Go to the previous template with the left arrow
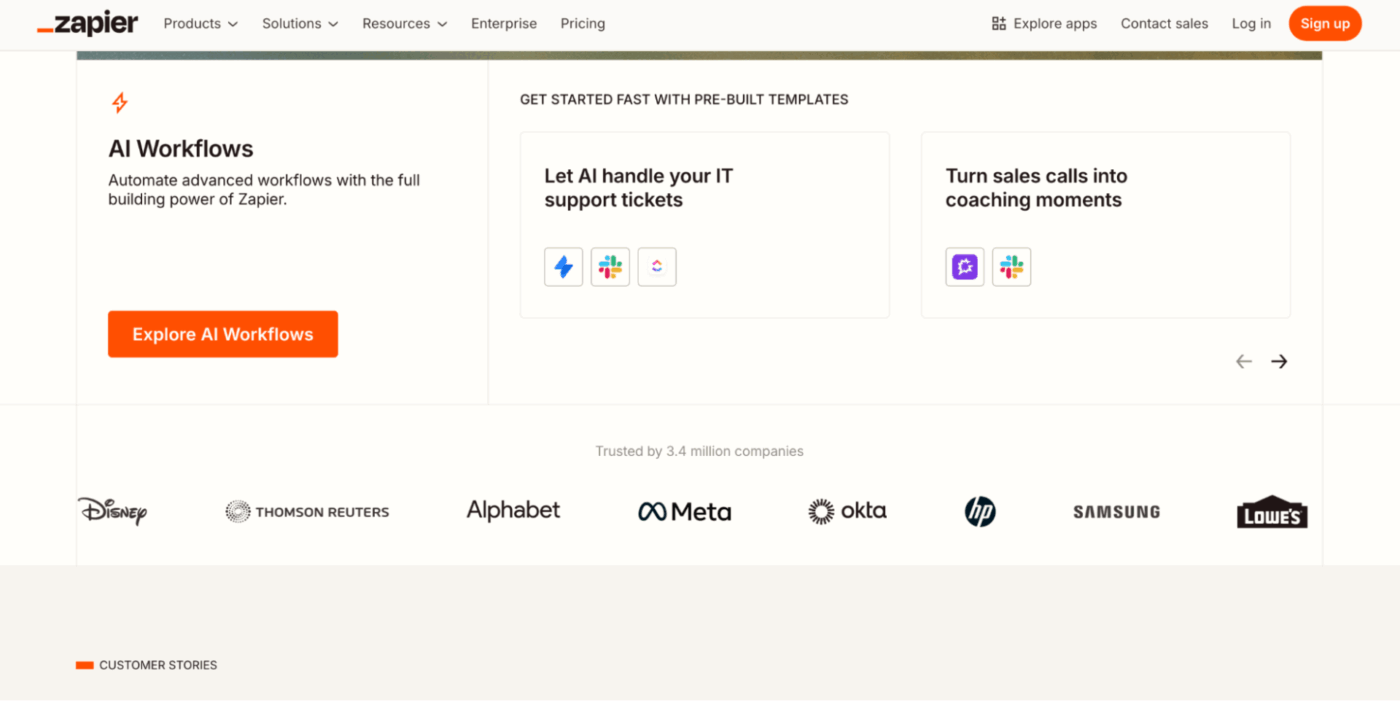Image resolution: width=1400 pixels, height=701 pixels. (x=1244, y=362)
